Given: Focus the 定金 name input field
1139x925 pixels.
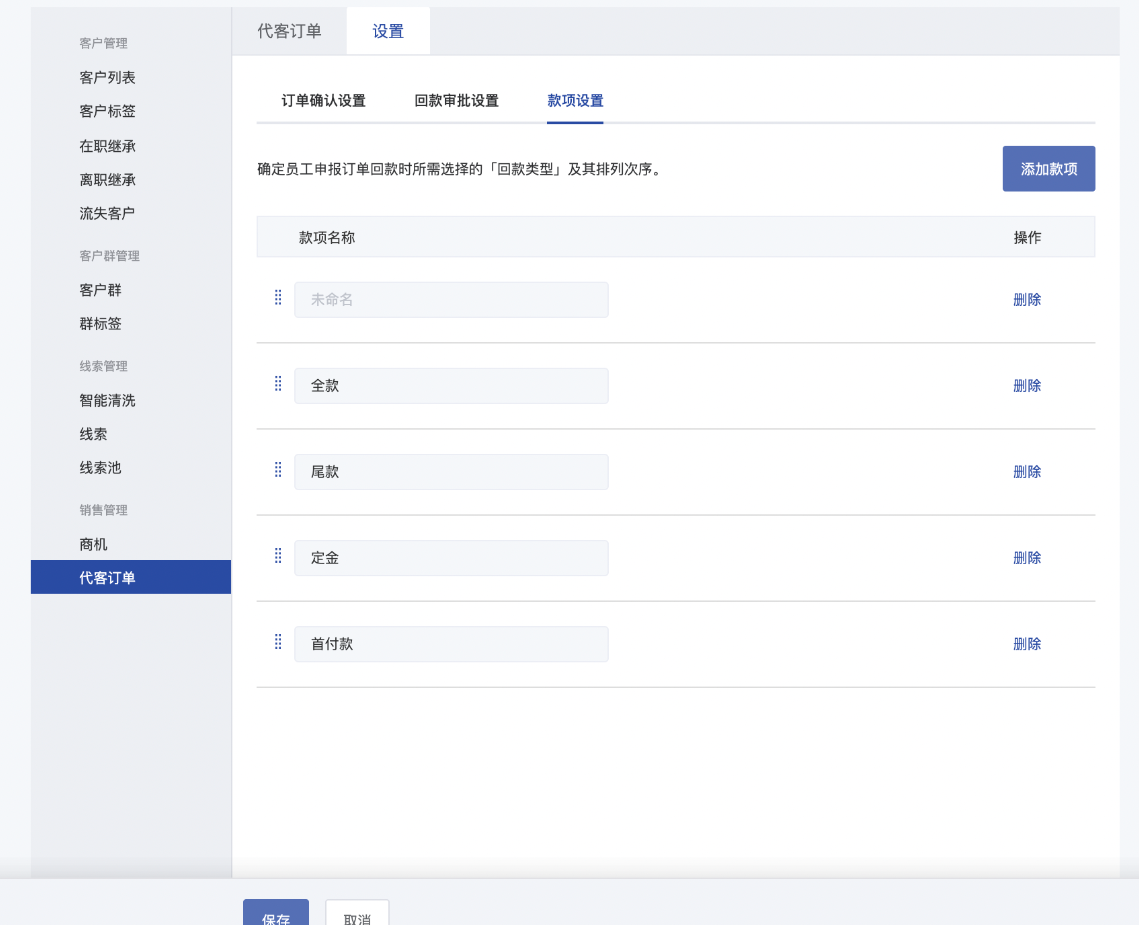Looking at the screenshot, I should pyautogui.click(x=451, y=558).
